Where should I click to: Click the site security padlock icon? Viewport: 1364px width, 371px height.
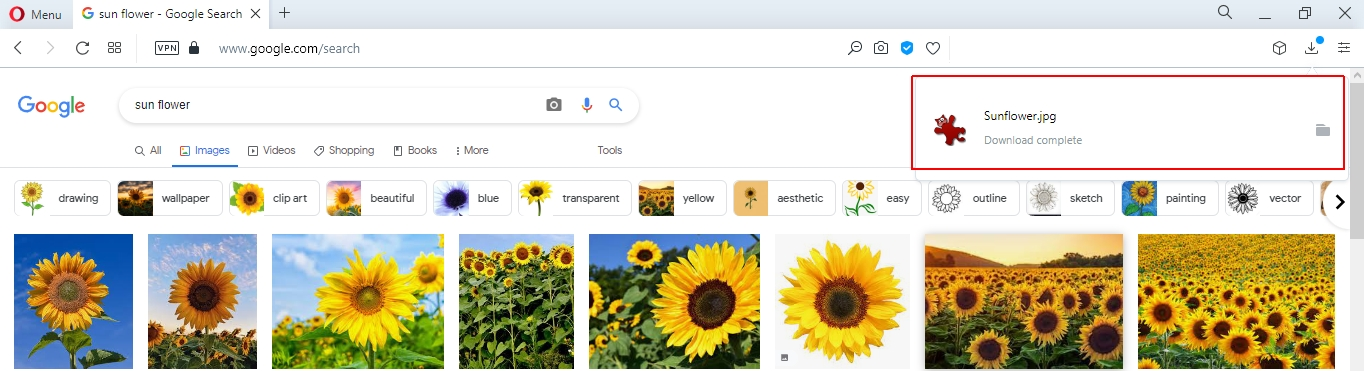click(x=194, y=48)
